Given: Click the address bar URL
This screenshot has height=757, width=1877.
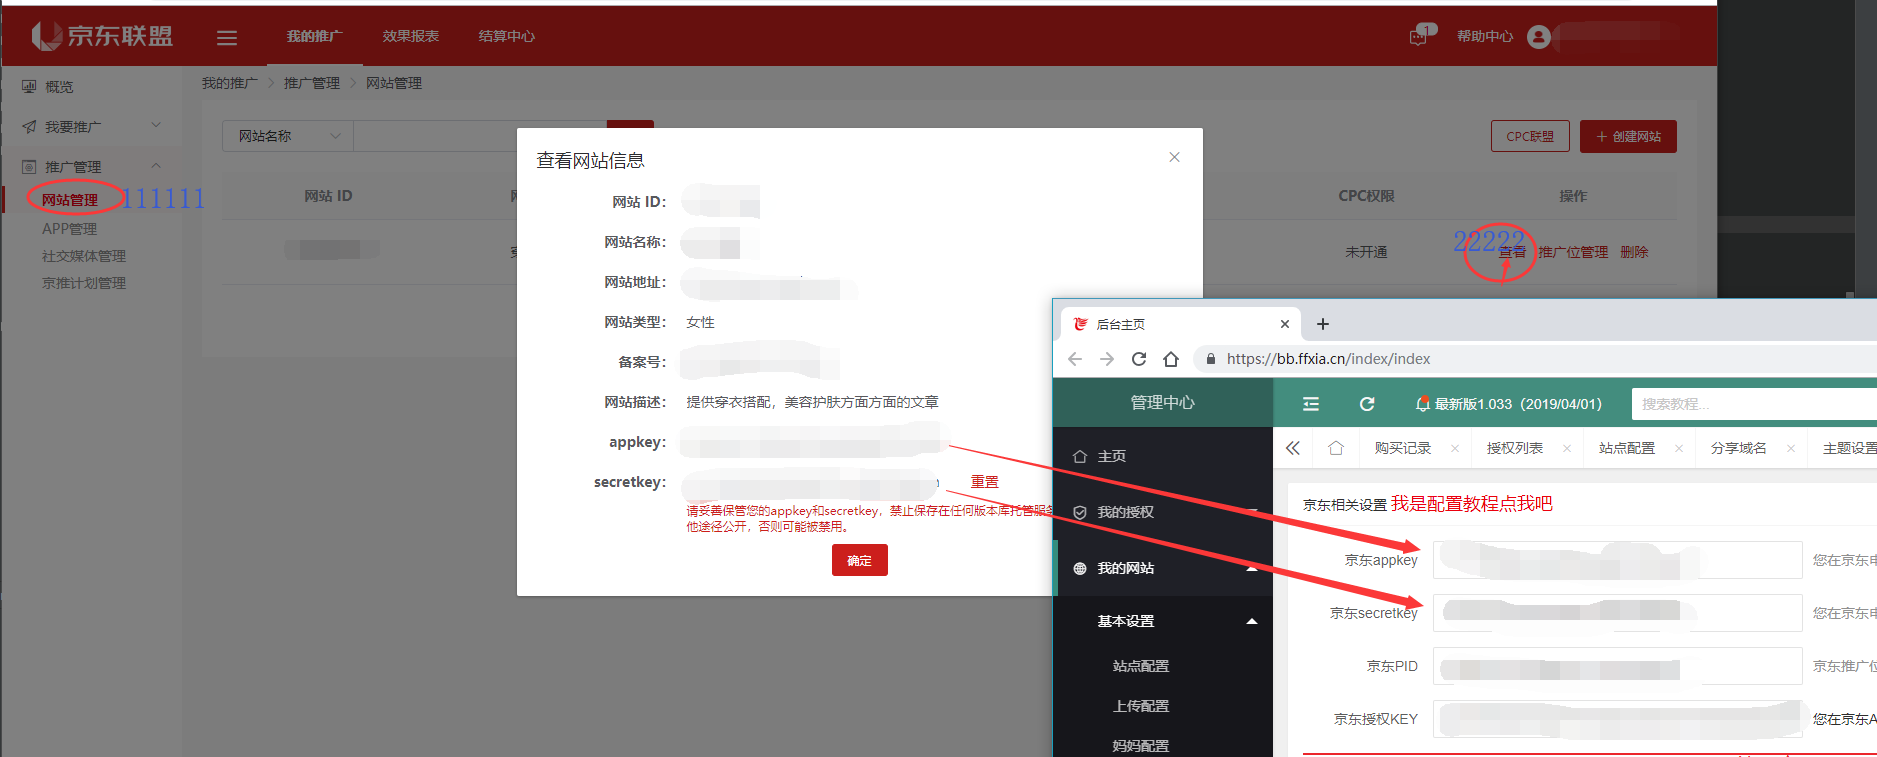Looking at the screenshot, I should click(x=1328, y=359).
